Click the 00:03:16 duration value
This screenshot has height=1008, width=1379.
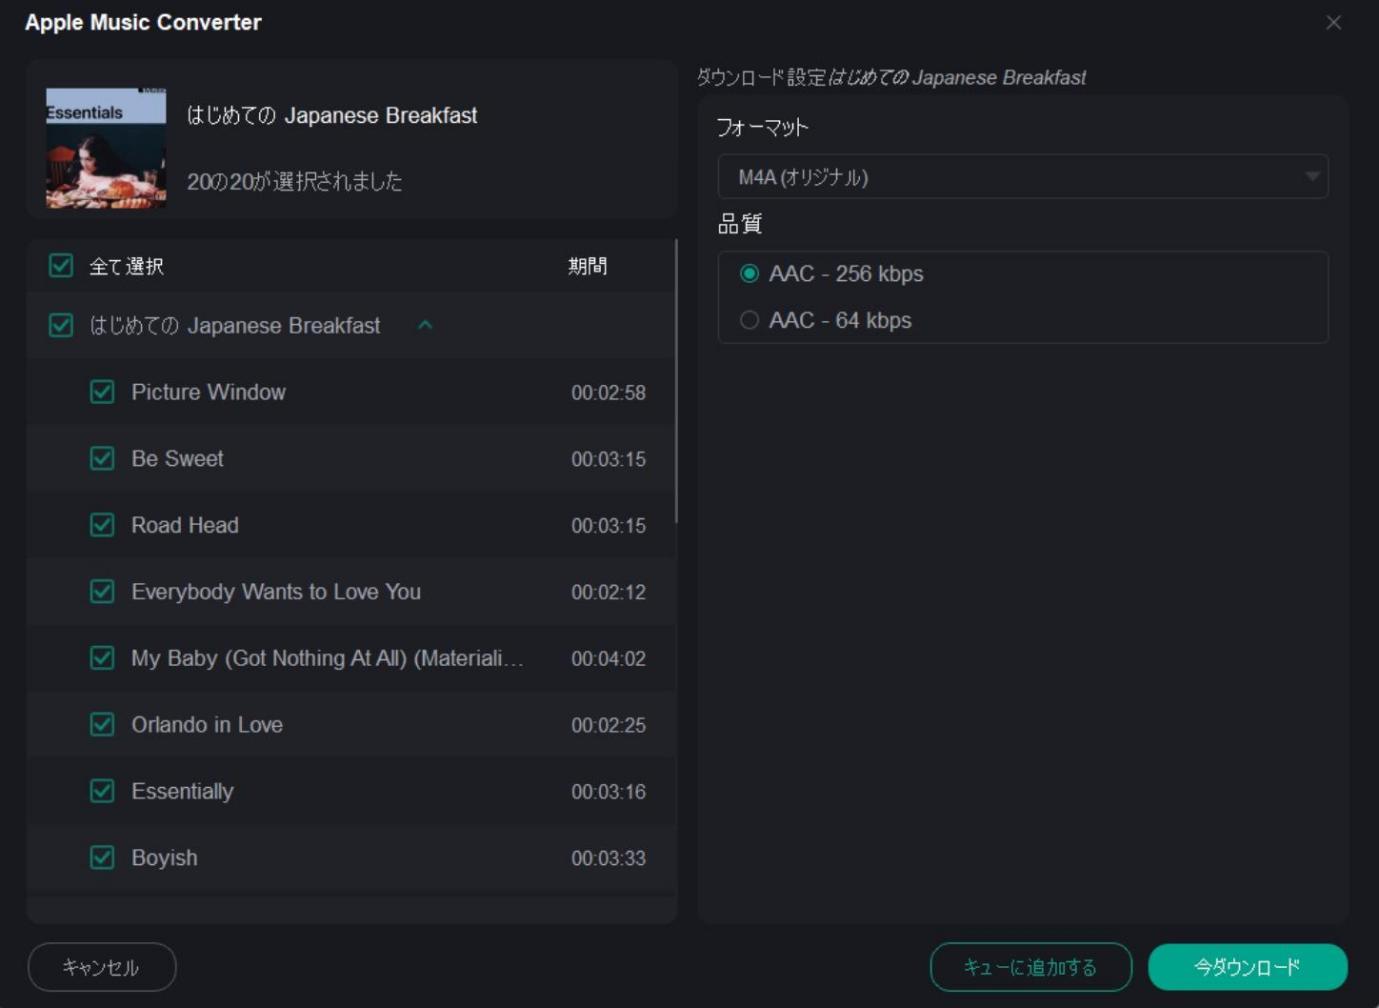pyautogui.click(x=608, y=792)
